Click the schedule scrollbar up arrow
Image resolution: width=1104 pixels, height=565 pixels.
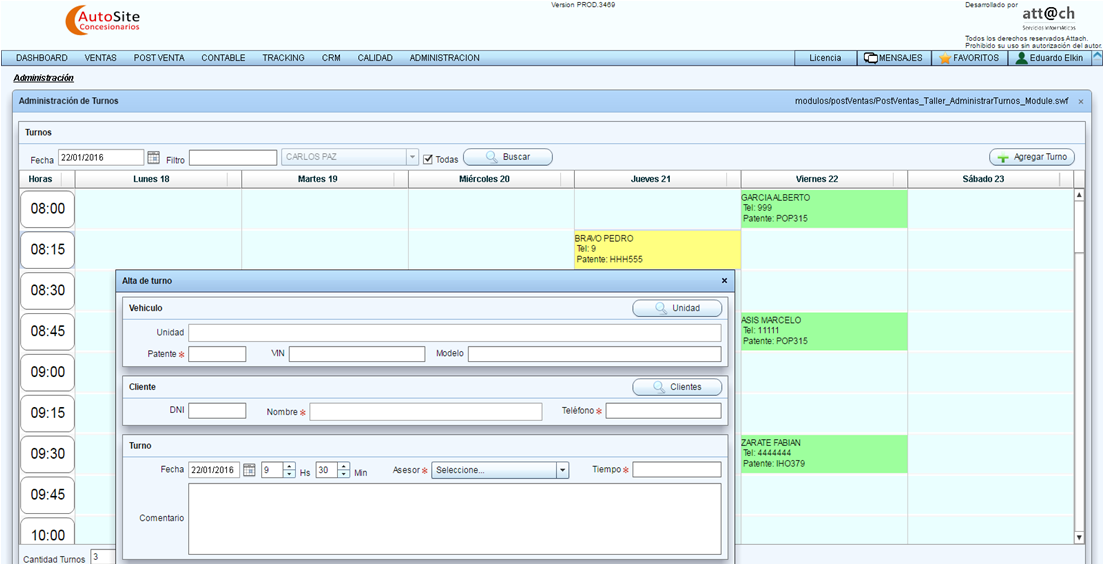1079,195
